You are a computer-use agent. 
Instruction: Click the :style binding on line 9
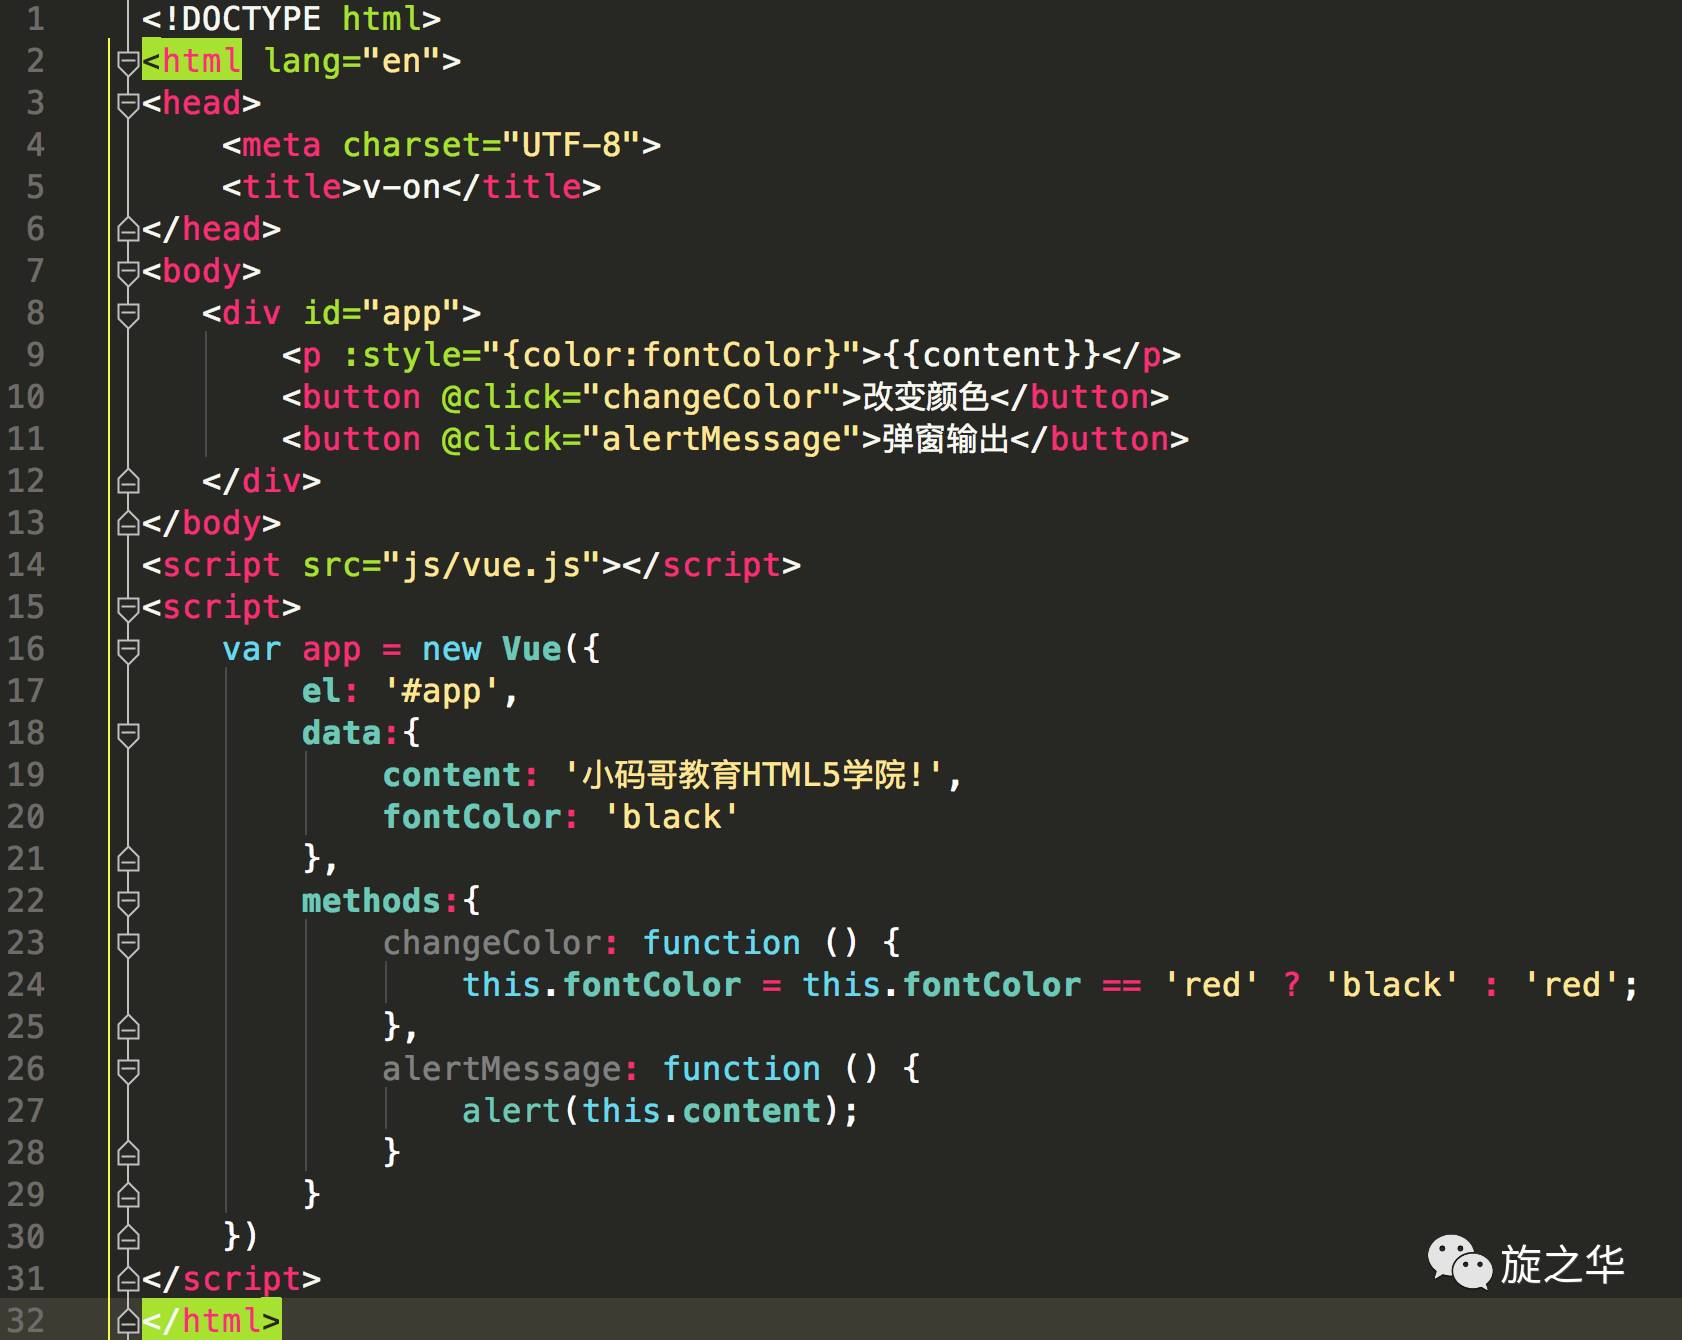click(x=602, y=355)
